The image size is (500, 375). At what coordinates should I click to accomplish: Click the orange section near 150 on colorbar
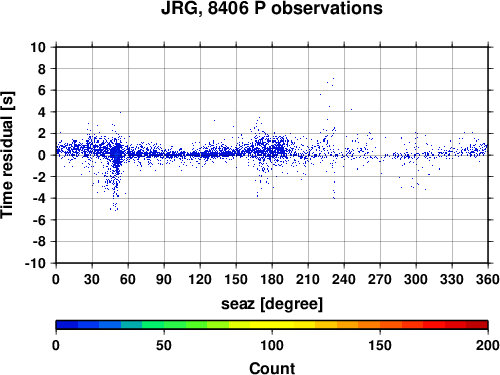pyautogui.click(x=380, y=325)
